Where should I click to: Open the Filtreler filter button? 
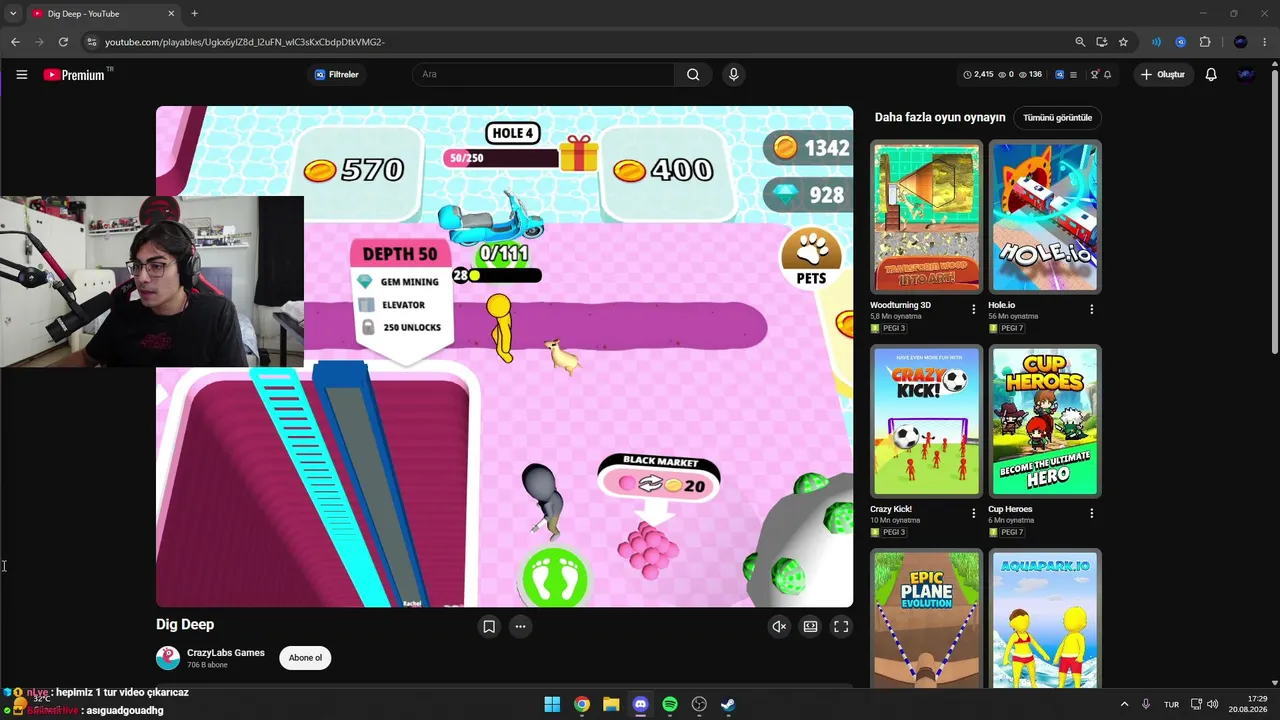(x=336, y=74)
